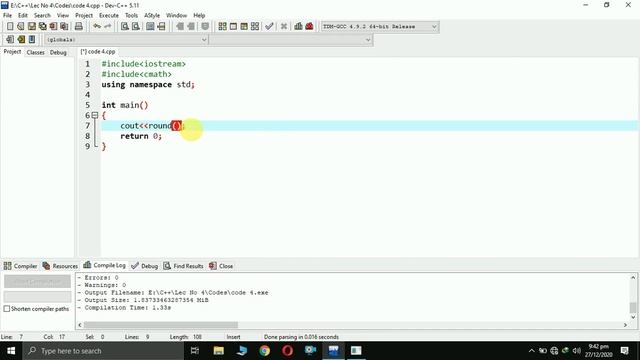Screen dimensions: 640x360
Task: Open the Search menu
Action: [42, 16]
